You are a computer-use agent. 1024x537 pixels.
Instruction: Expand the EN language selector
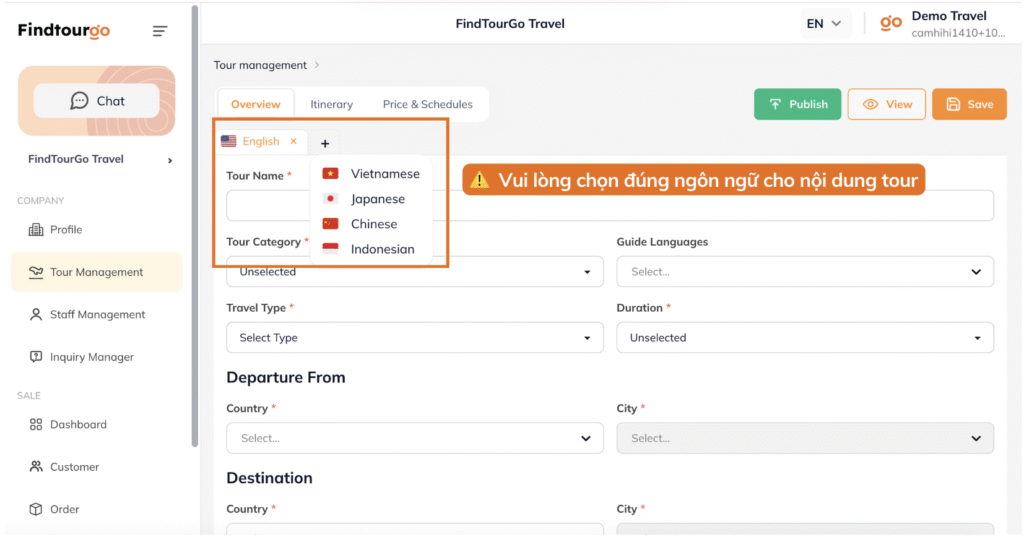point(824,23)
